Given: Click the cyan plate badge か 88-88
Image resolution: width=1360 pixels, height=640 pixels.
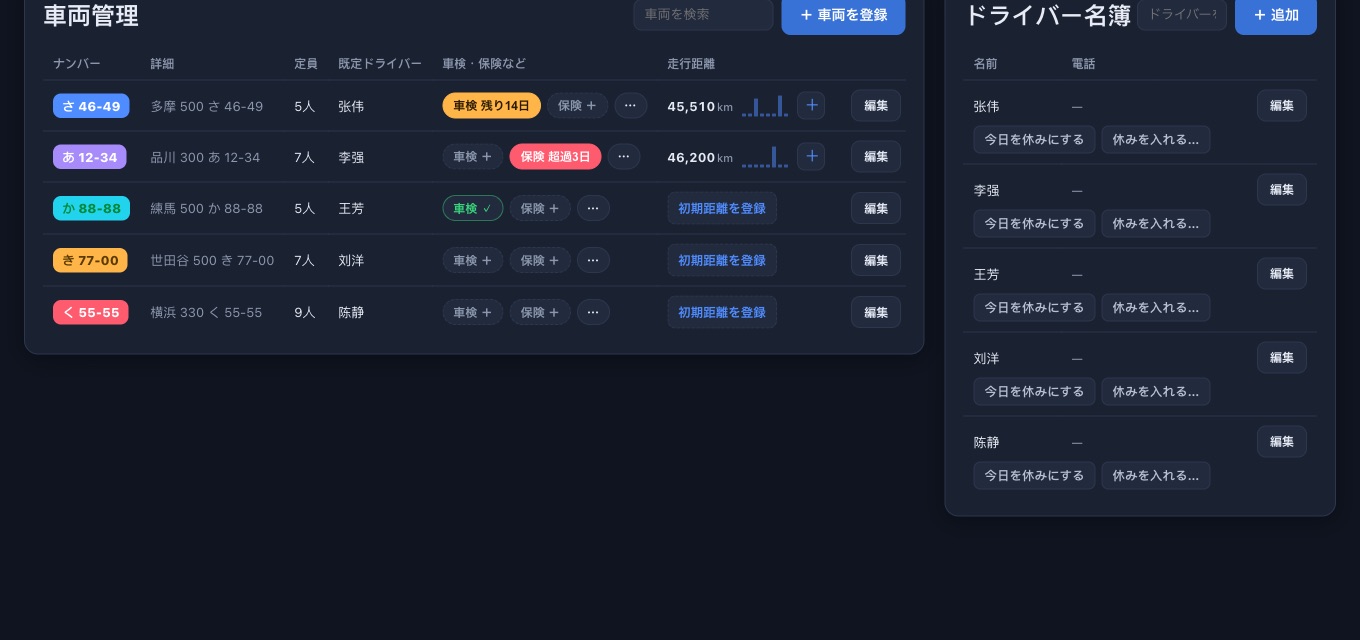Looking at the screenshot, I should click(91, 209).
